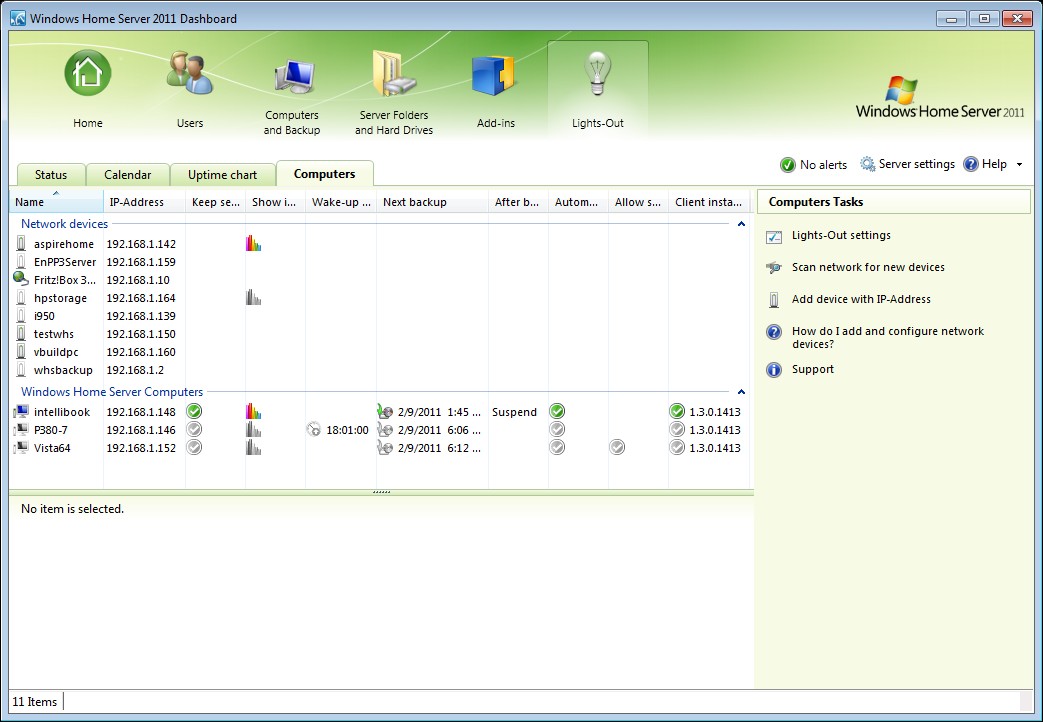Image resolution: width=1043 pixels, height=722 pixels.
Task: Collapse the Network devices group
Action: click(741, 224)
